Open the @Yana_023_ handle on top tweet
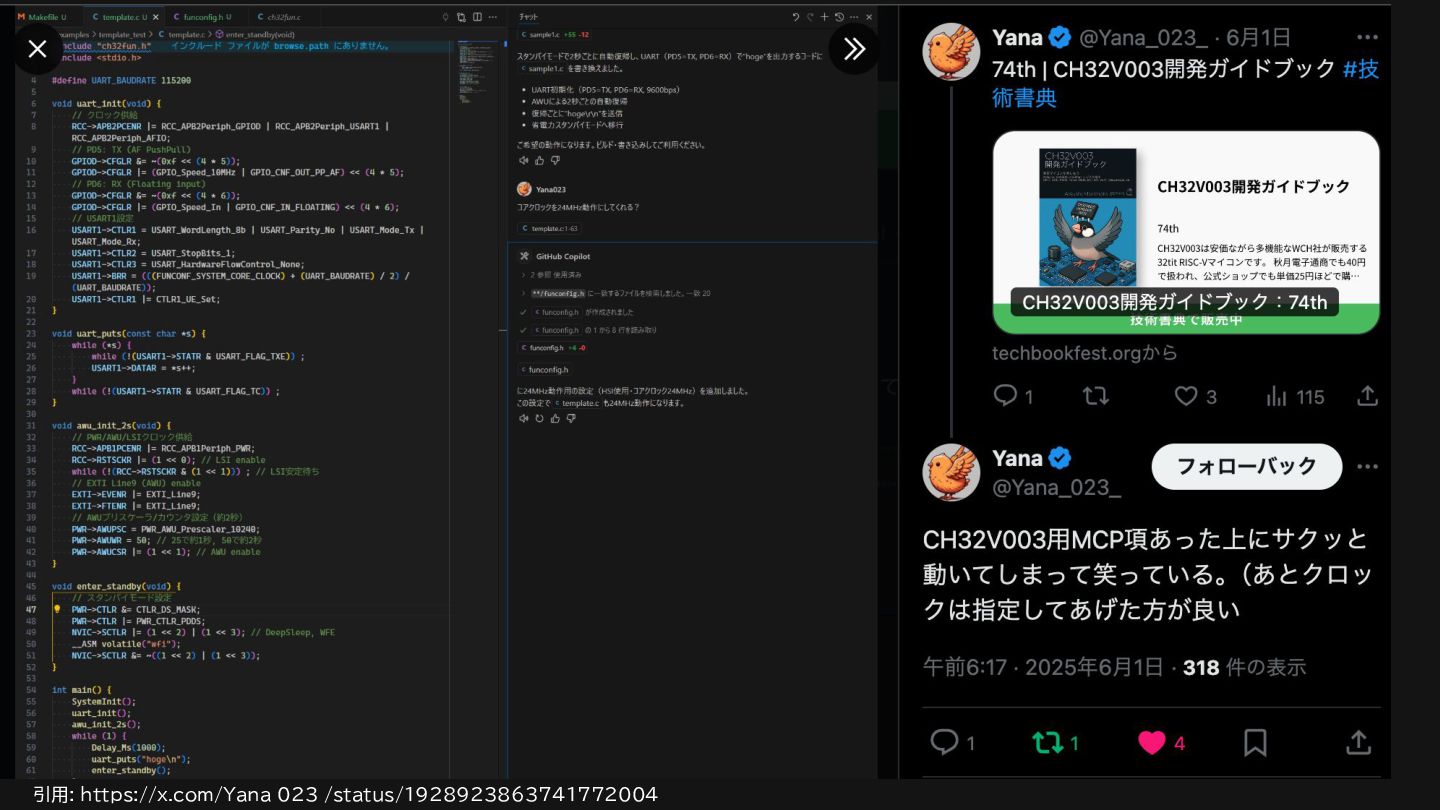The width and height of the screenshot is (1440, 810). 1144,38
